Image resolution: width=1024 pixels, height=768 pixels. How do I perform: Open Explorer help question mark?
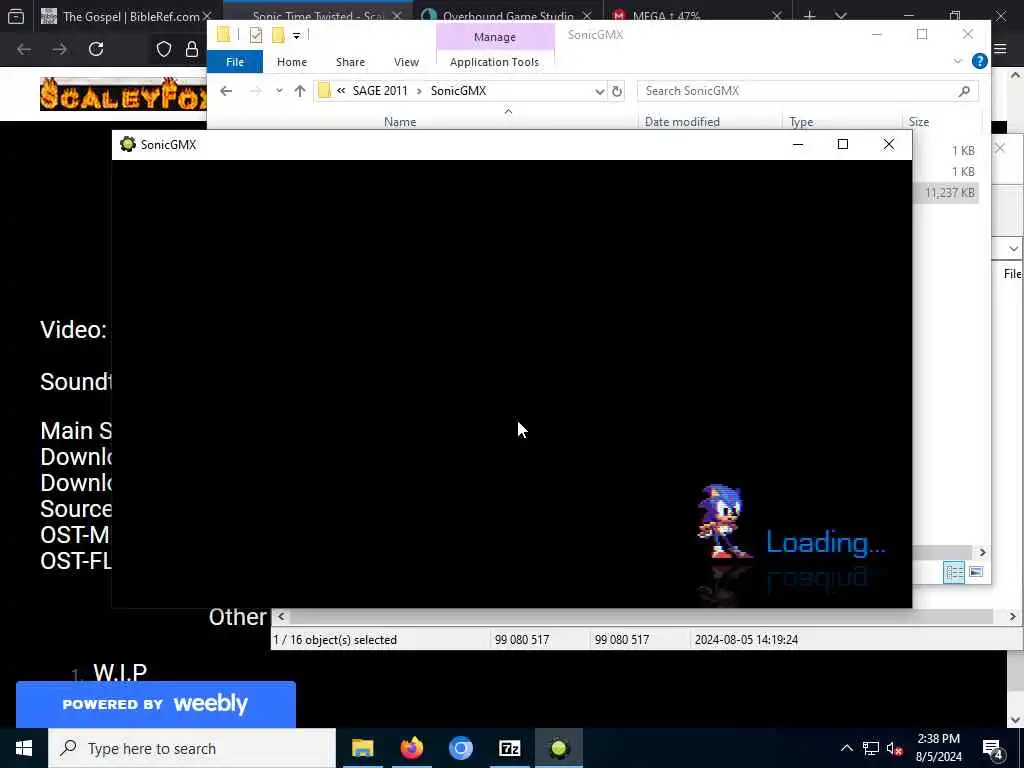pos(979,61)
